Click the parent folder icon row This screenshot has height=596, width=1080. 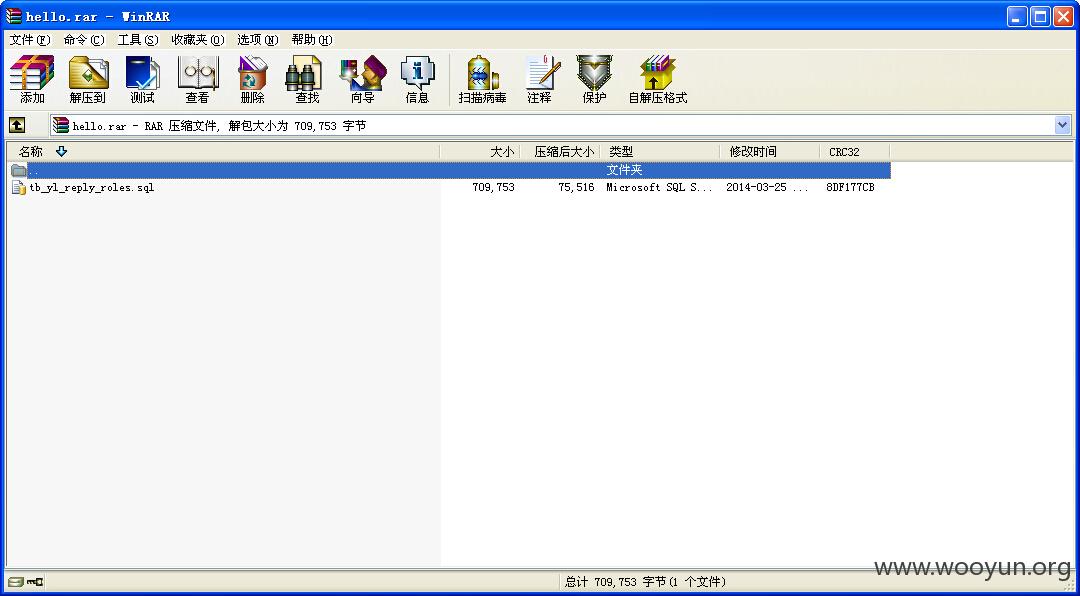point(19,170)
